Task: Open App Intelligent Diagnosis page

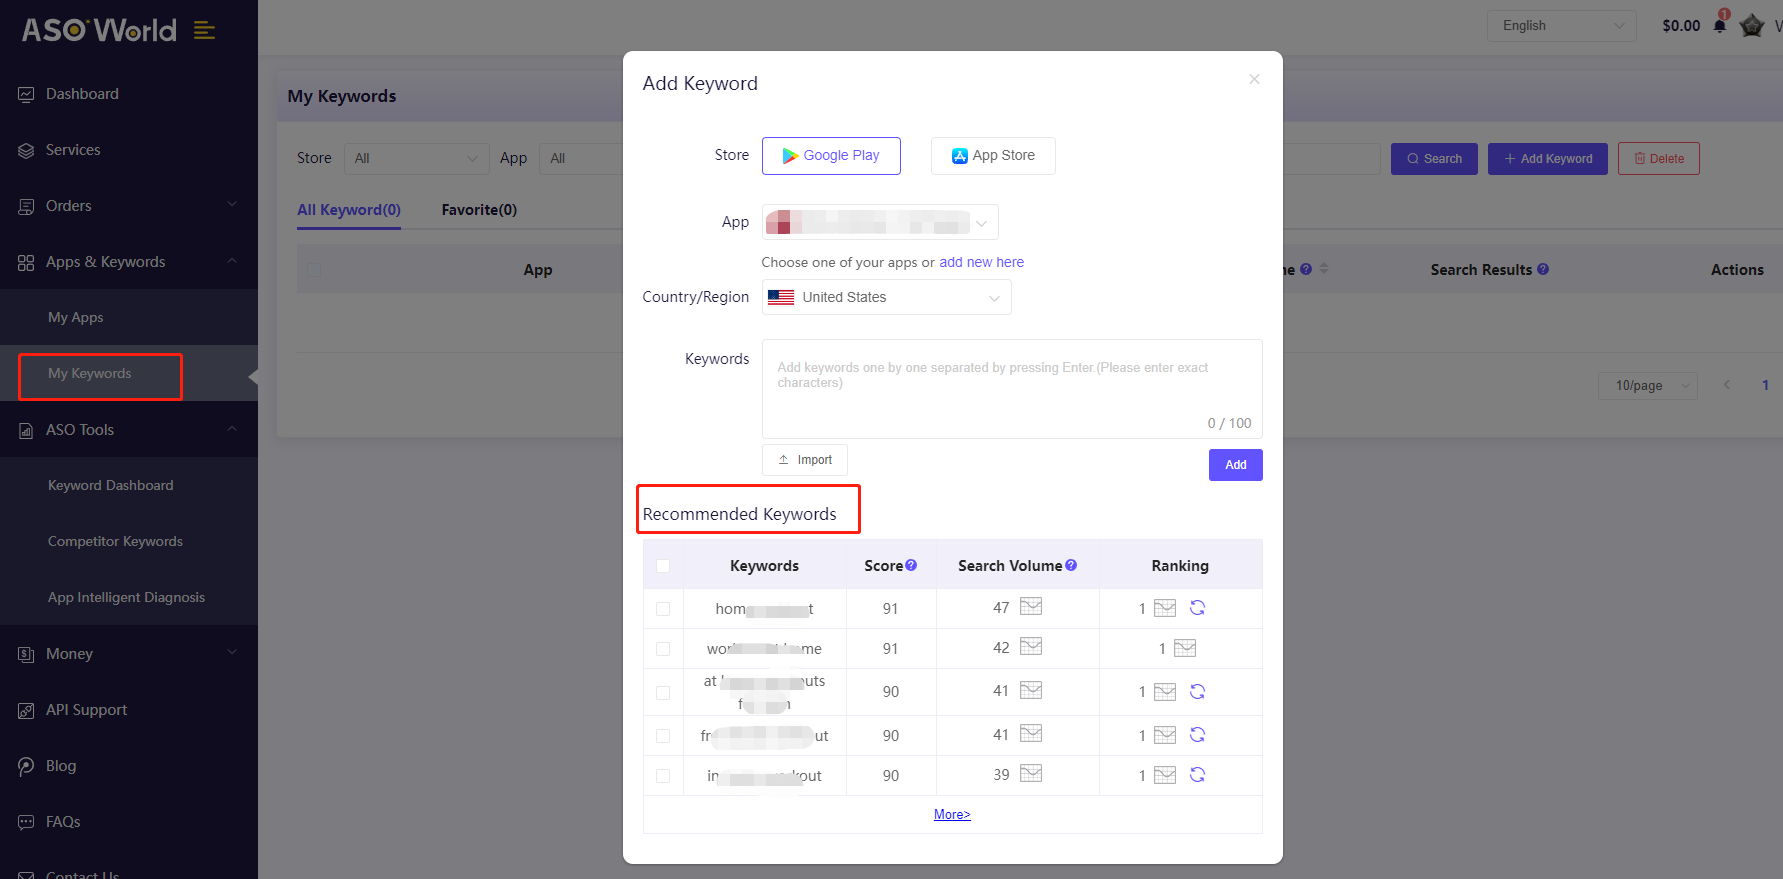Action: (x=129, y=597)
